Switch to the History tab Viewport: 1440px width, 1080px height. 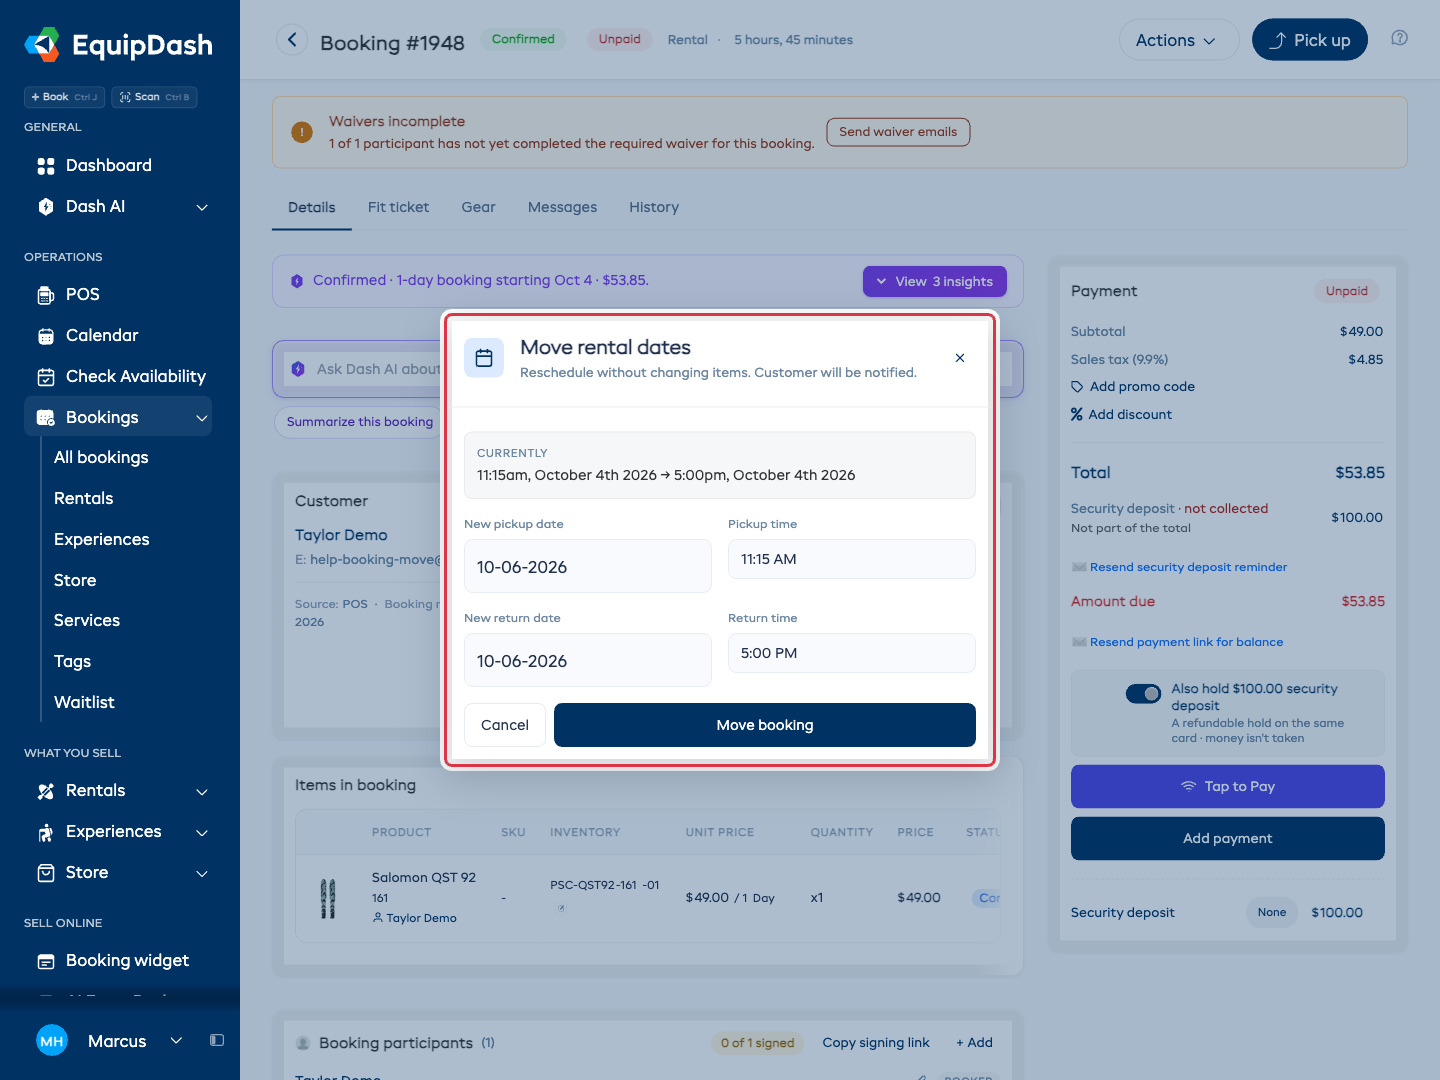[654, 207]
